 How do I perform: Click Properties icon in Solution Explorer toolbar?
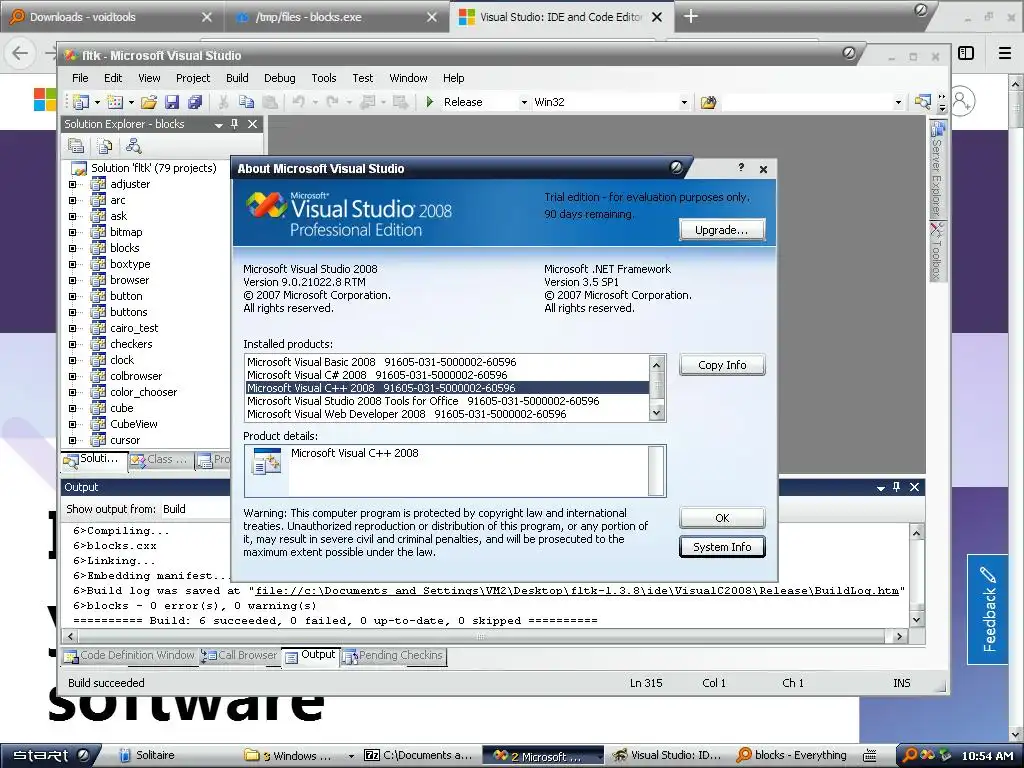76,146
